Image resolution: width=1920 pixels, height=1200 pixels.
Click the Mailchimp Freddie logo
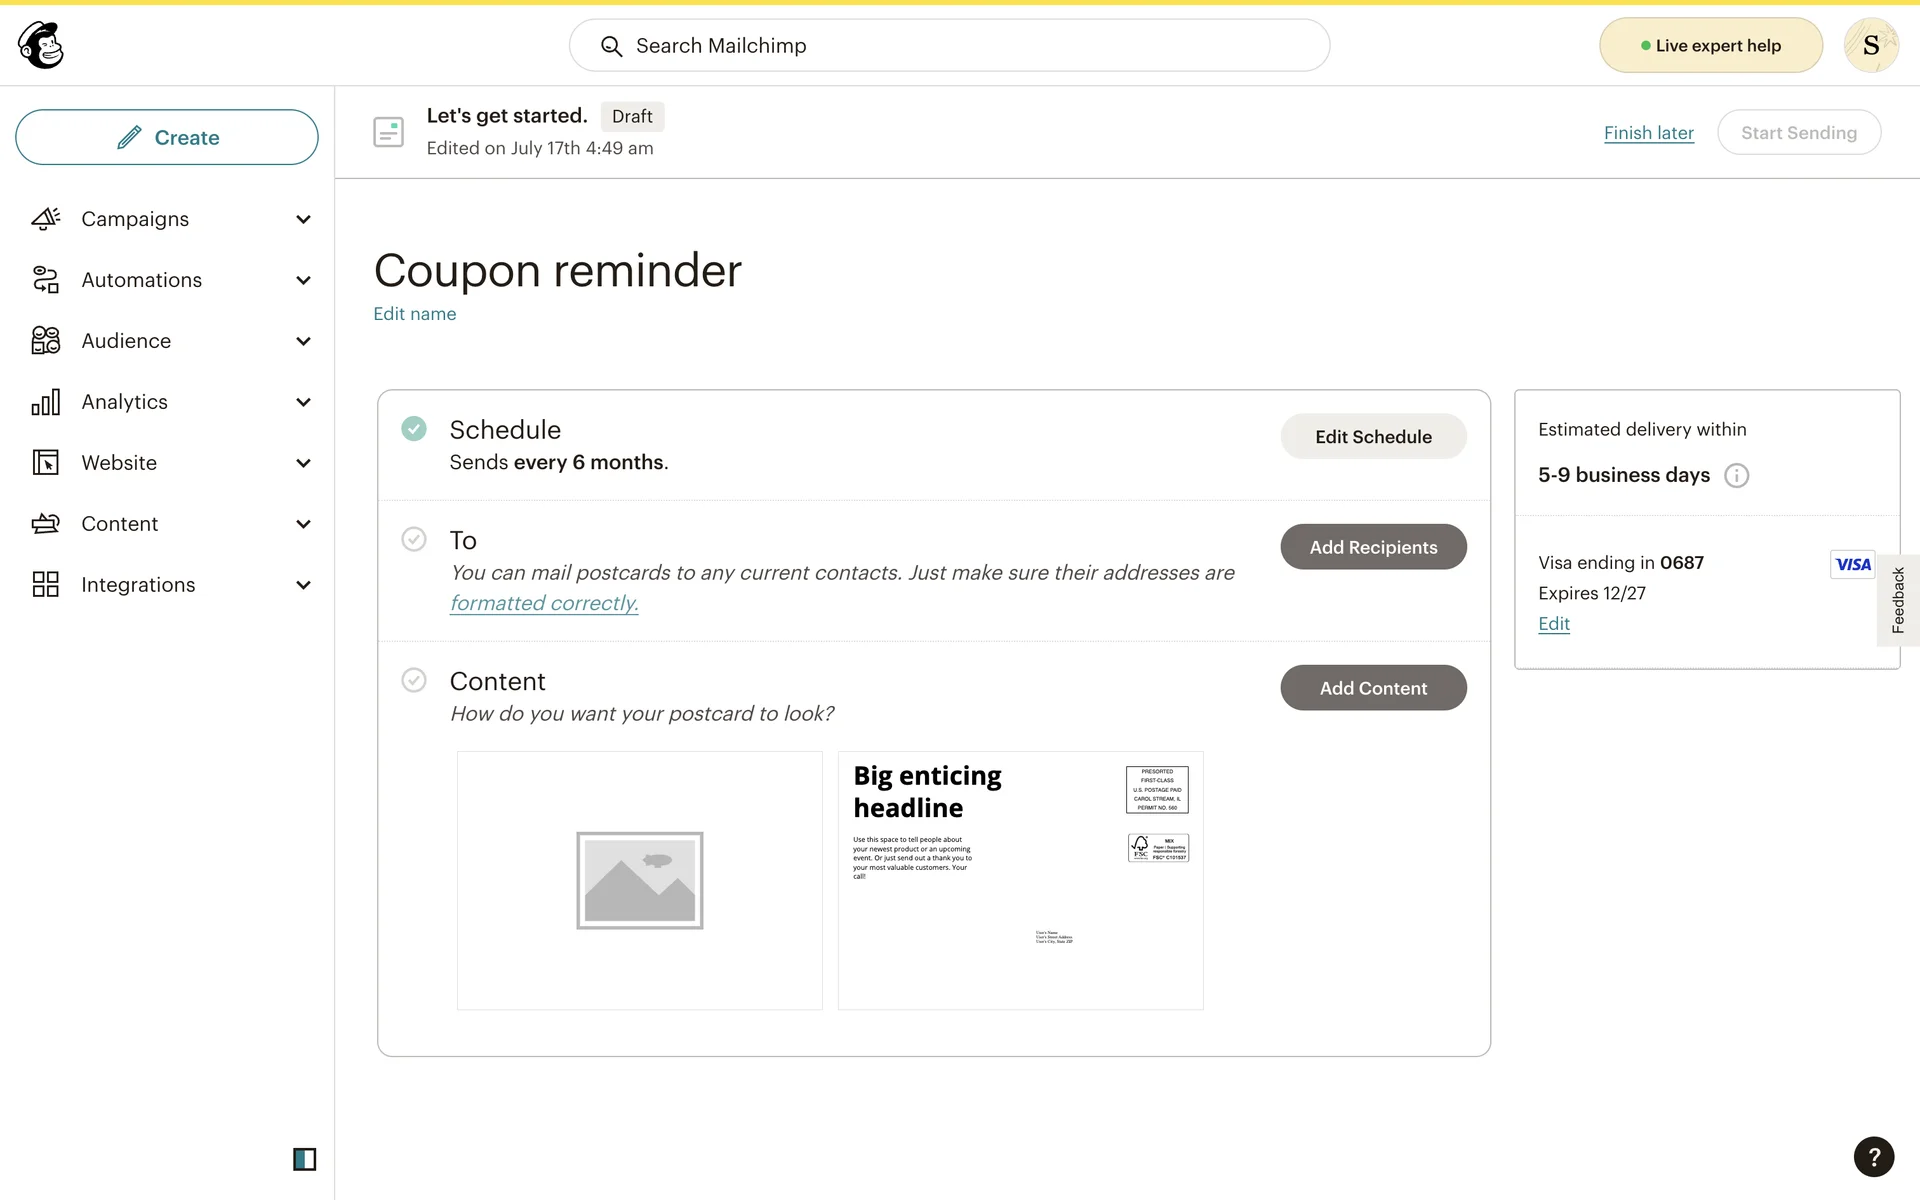coord(41,45)
